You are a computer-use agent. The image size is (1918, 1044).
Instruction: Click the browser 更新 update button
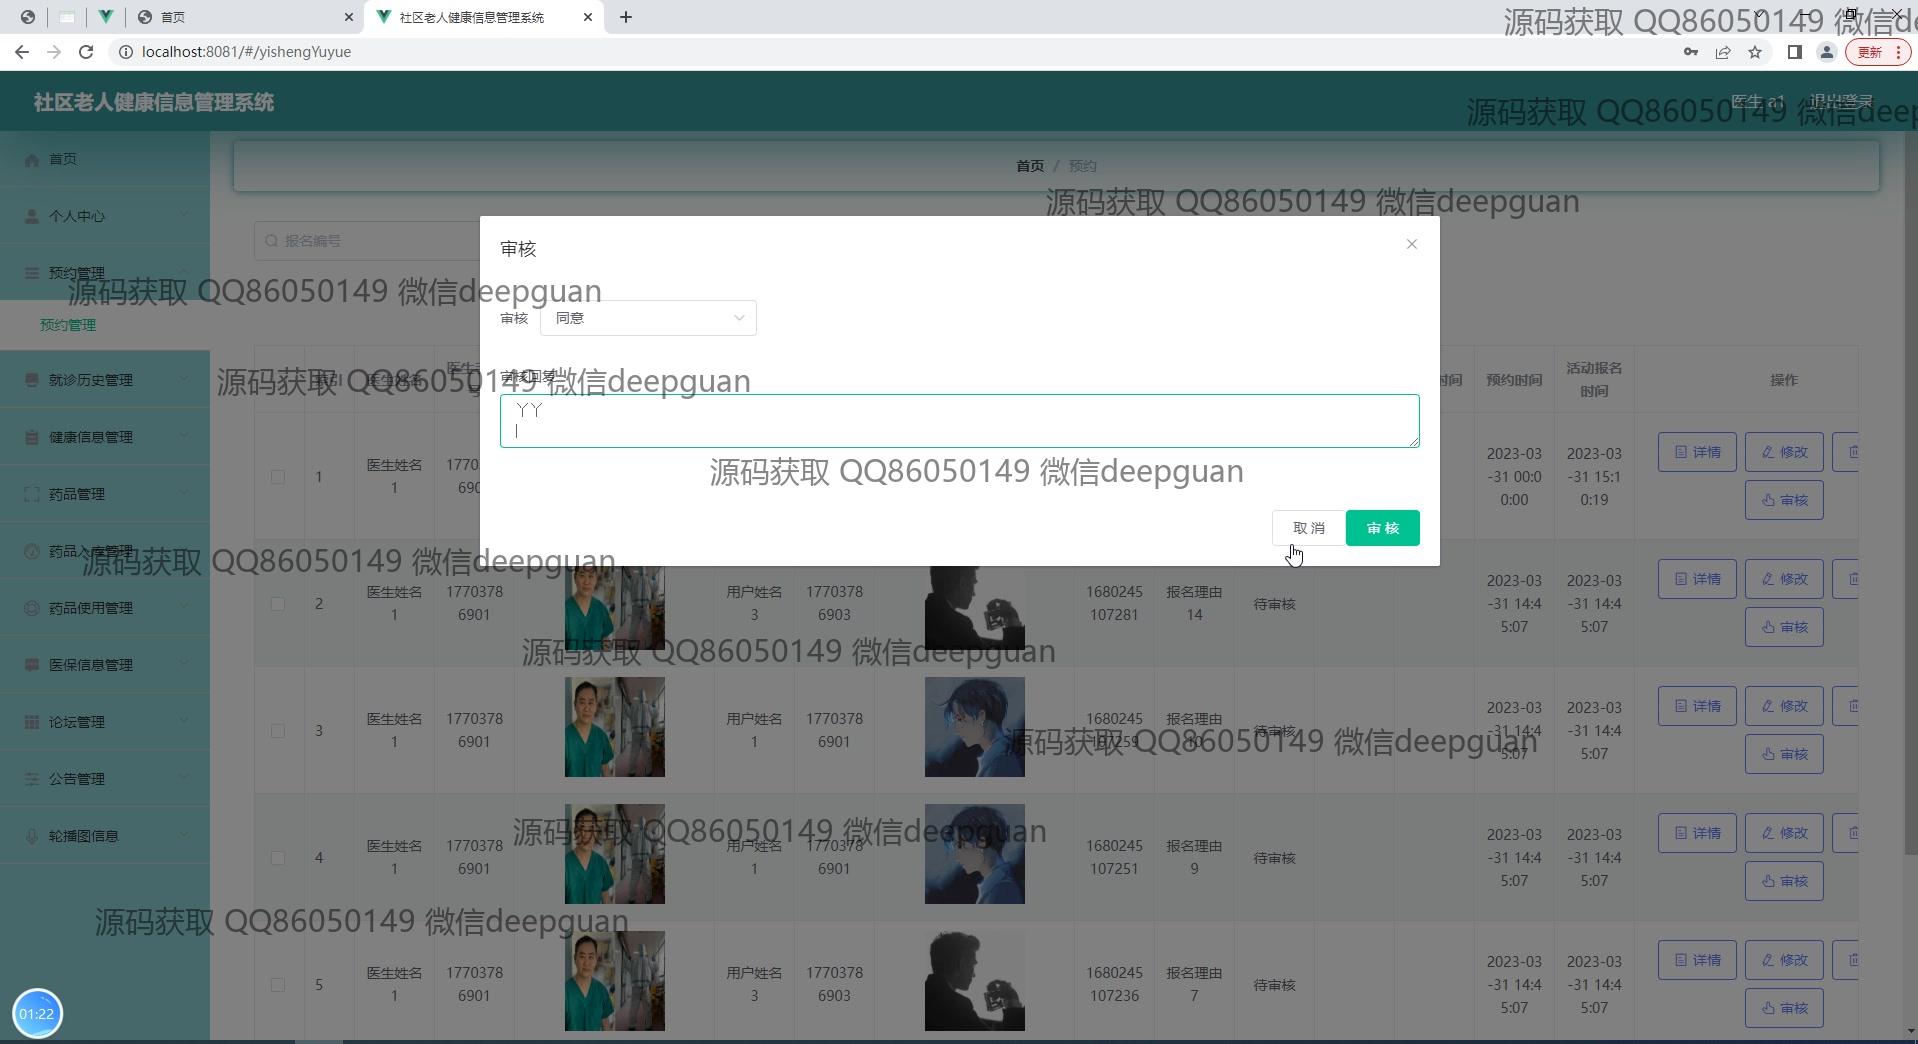coord(1878,52)
